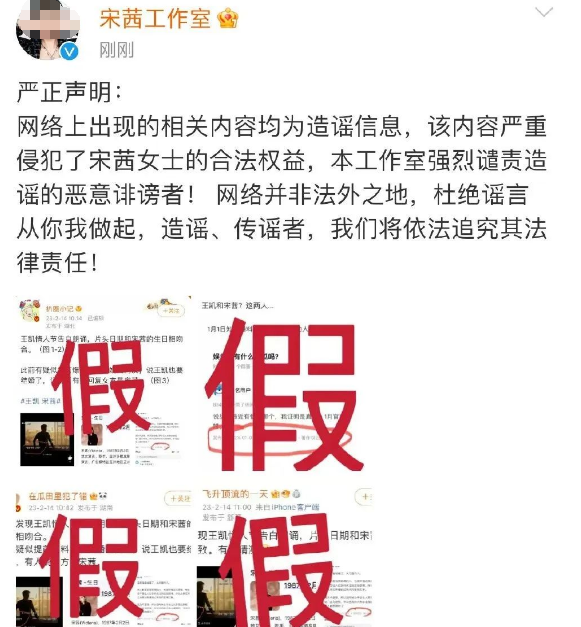Viewport: 581px width, 627px height.
Task: Click the cartoon avatar in first attached screenshot
Action: pyautogui.click(x=30, y=311)
